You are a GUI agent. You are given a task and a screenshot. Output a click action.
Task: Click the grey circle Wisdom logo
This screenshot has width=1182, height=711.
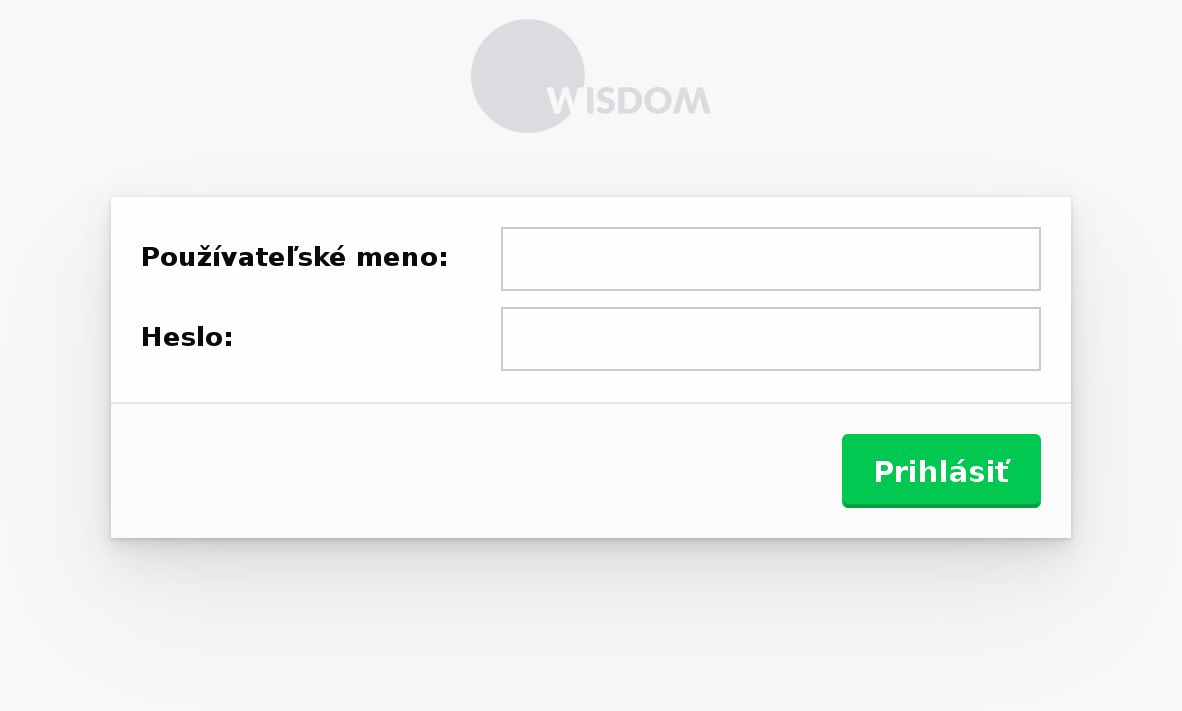pos(528,76)
